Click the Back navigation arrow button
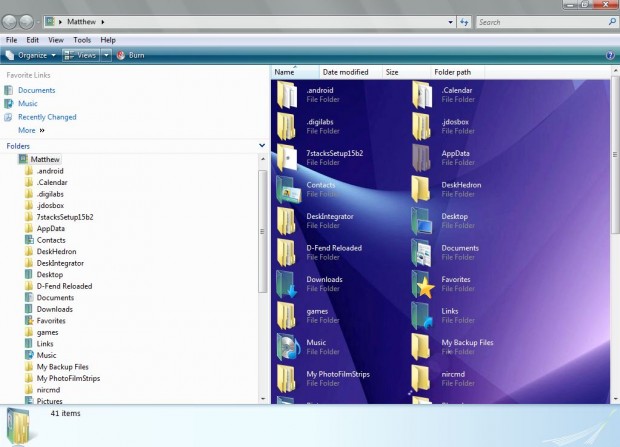The height and width of the screenshot is (447, 620). (9, 22)
